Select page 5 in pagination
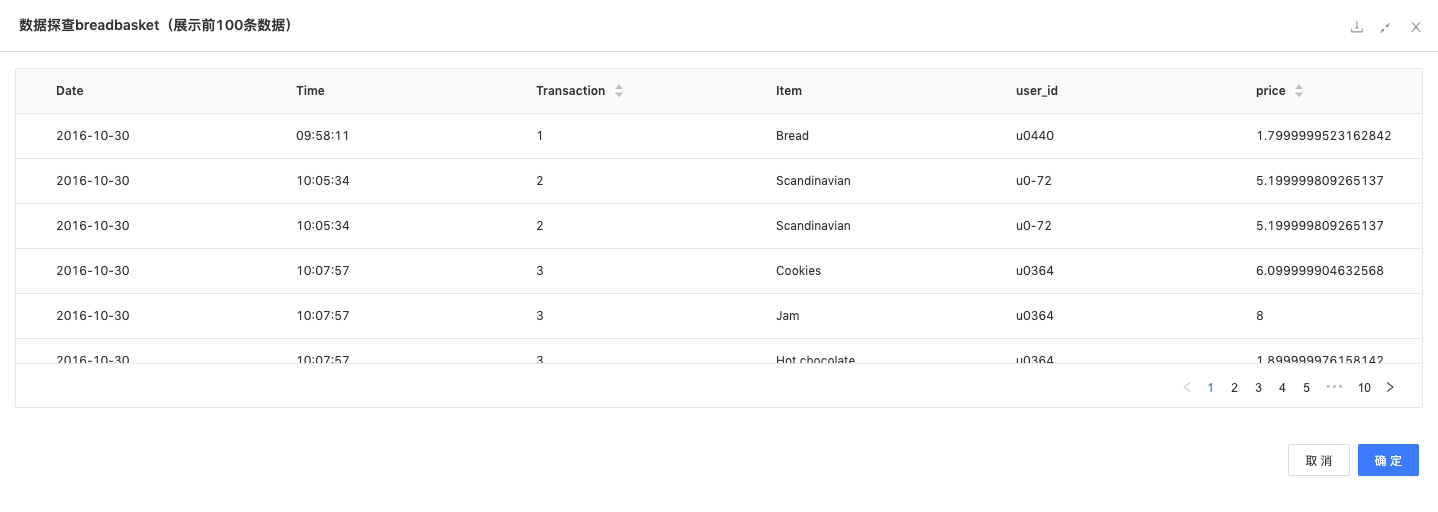Image resolution: width=1438 pixels, height=512 pixels. point(1307,387)
